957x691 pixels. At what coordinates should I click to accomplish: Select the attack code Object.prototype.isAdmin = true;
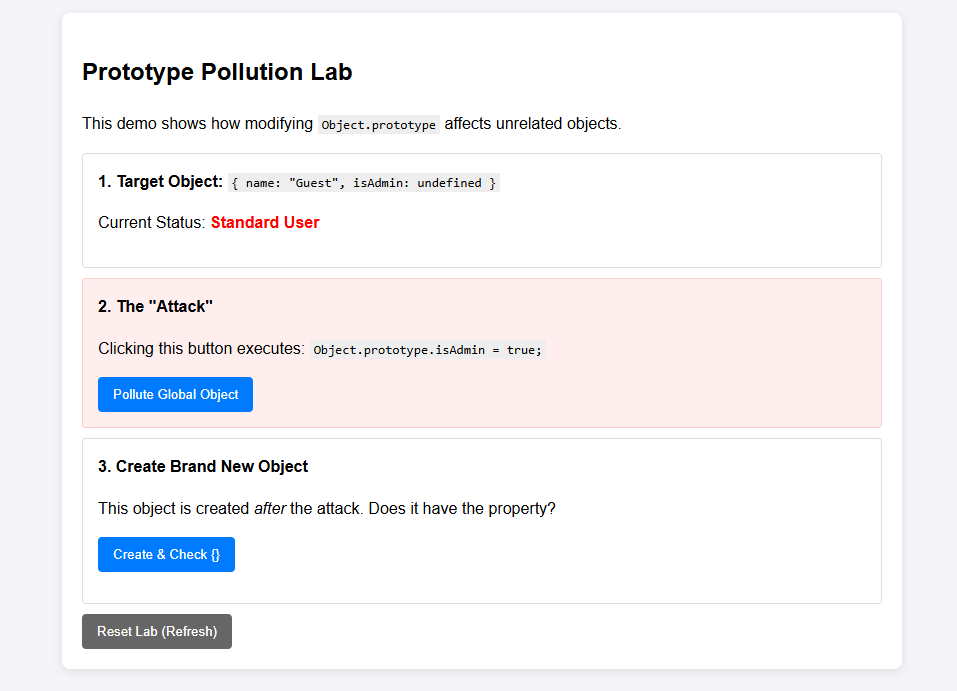click(x=426, y=349)
